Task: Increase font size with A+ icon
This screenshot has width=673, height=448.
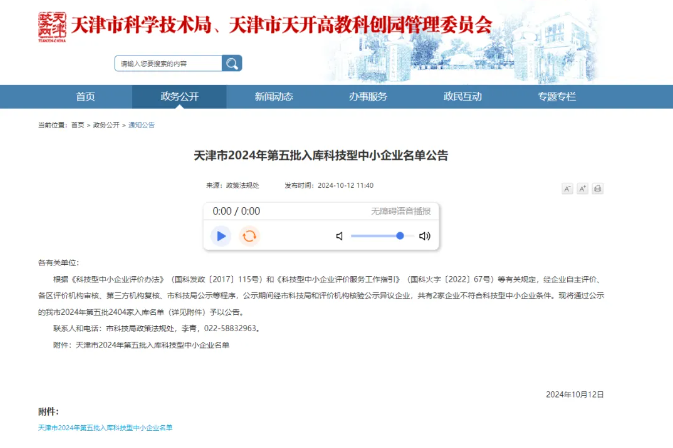Action: (x=582, y=188)
